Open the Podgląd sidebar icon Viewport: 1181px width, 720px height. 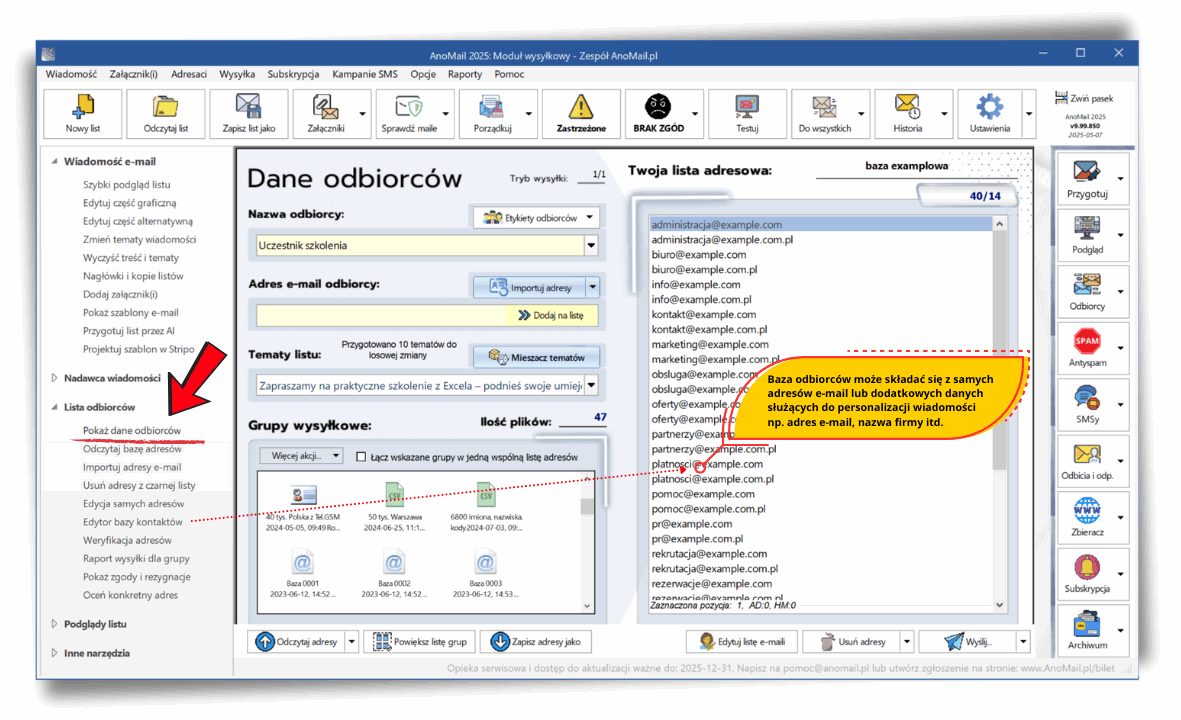click(1087, 235)
